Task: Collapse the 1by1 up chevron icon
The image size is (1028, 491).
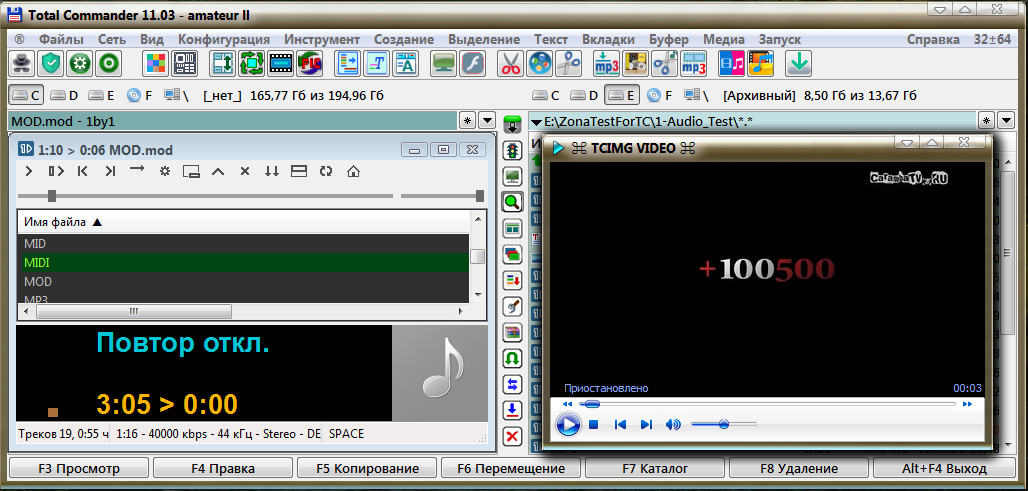Action: [218, 171]
